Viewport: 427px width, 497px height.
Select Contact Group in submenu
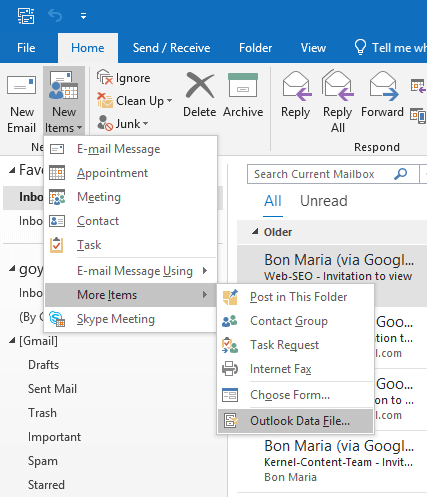click(x=295, y=321)
